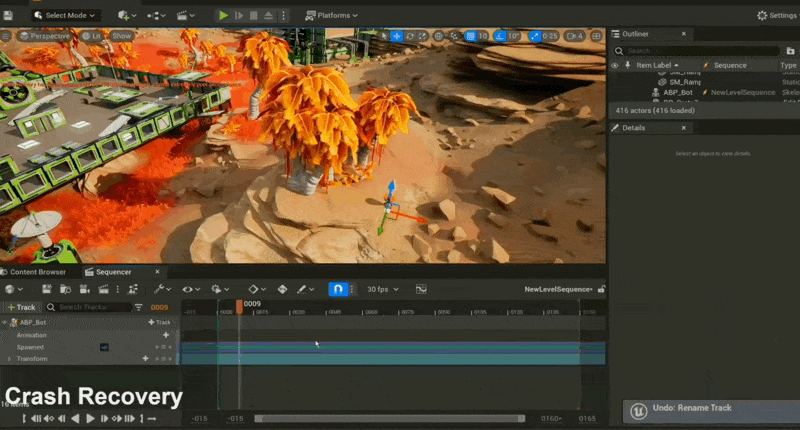Click the green Track add button

(21, 308)
